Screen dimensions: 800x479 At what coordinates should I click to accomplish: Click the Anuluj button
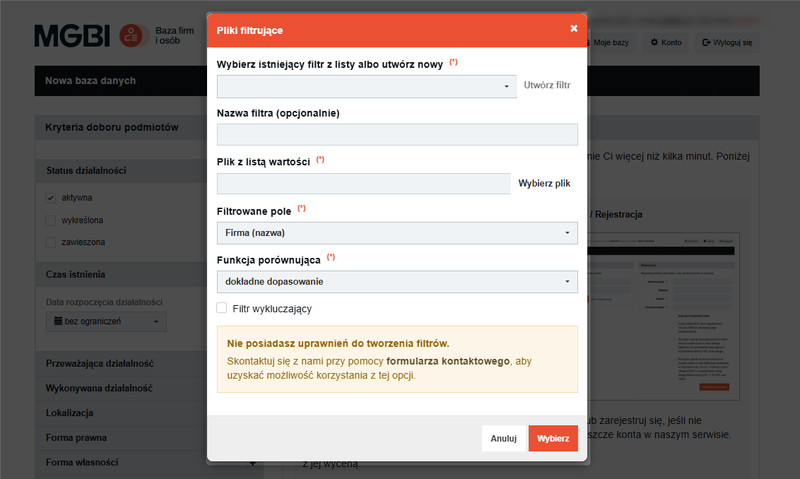(x=503, y=438)
